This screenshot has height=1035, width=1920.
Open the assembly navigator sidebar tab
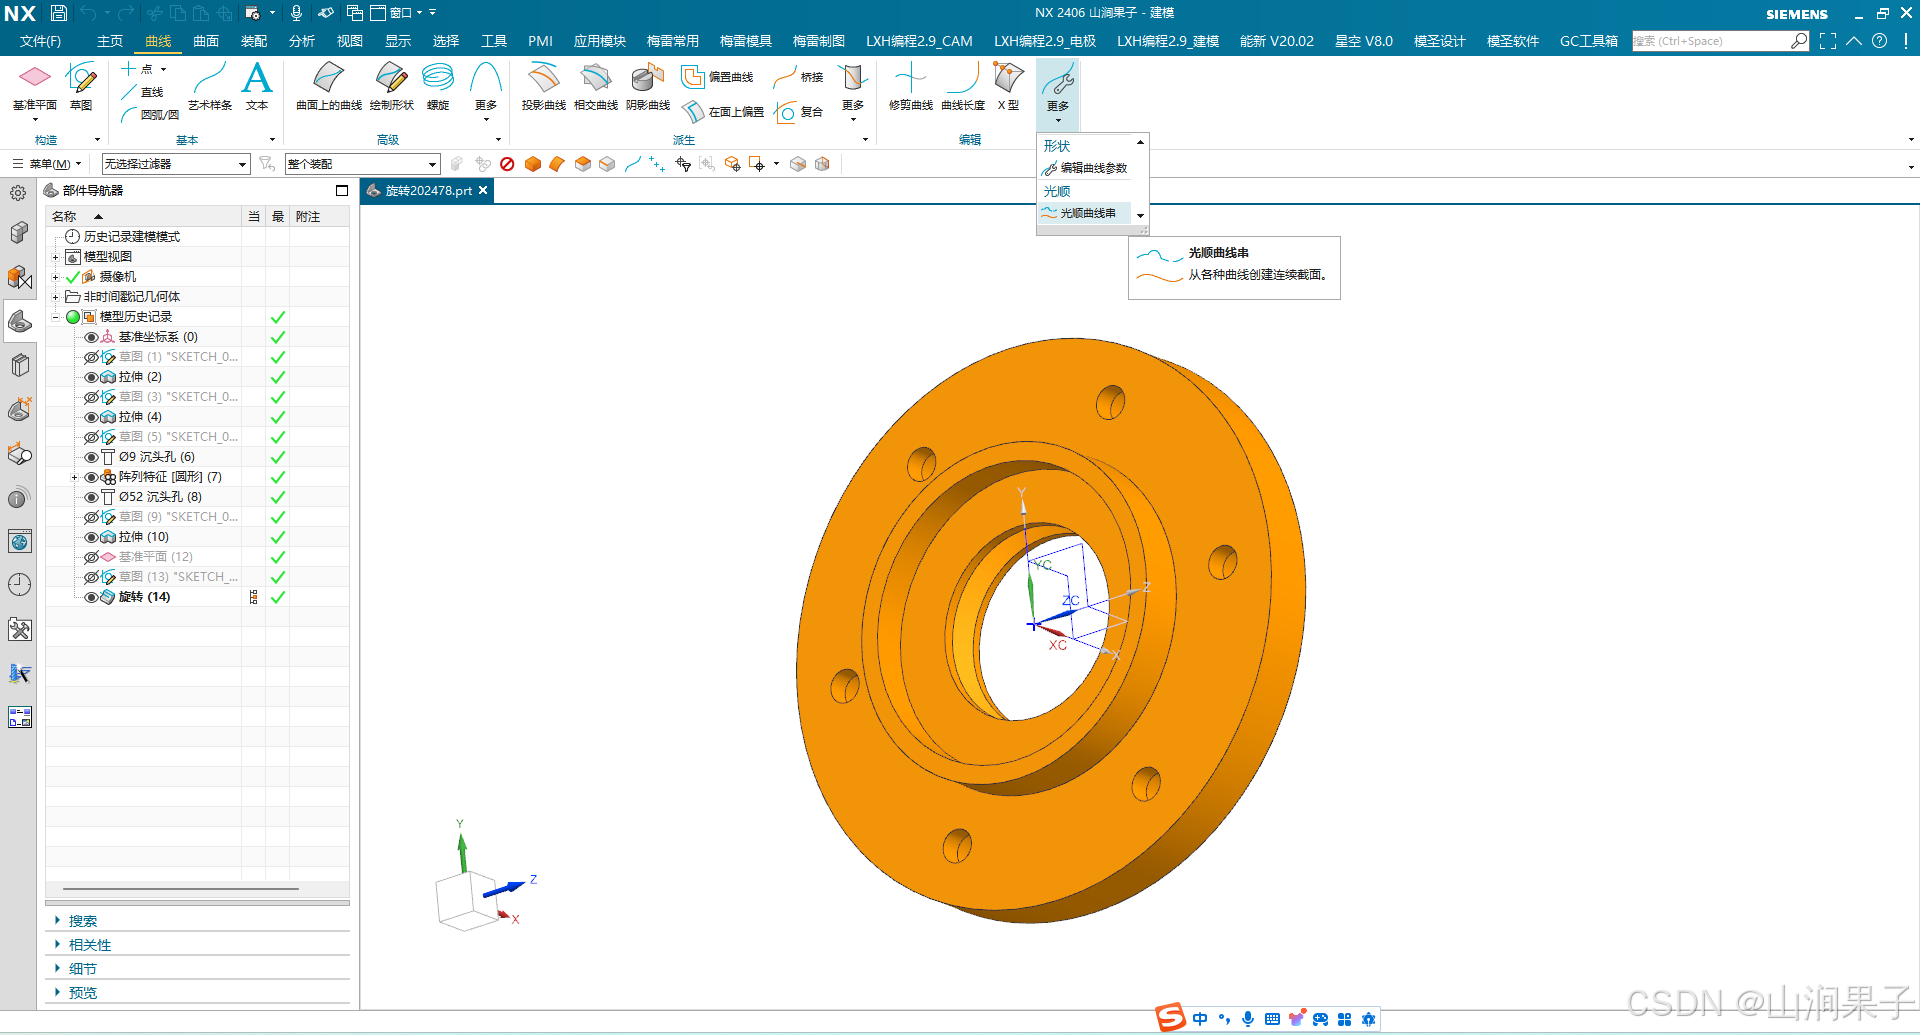point(19,233)
